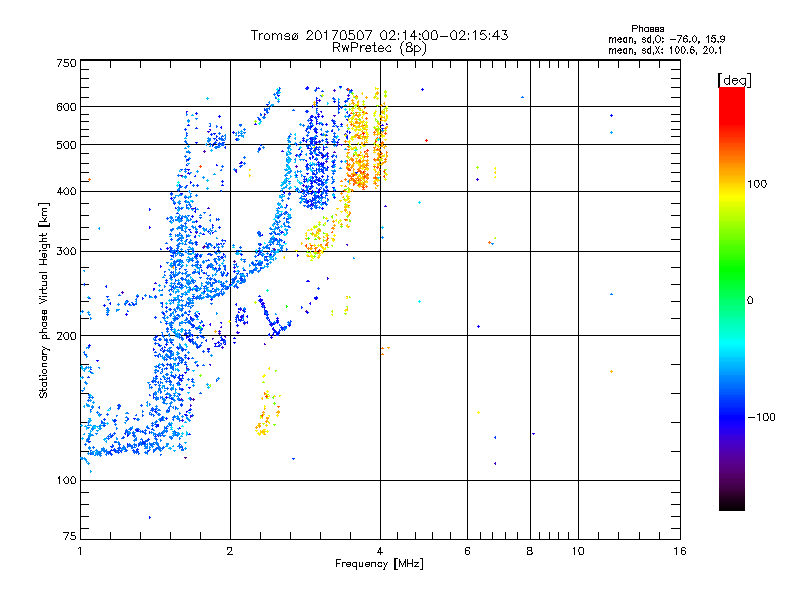Click the 'mean, sd,O: -76.0, 15.9' line

pos(666,39)
